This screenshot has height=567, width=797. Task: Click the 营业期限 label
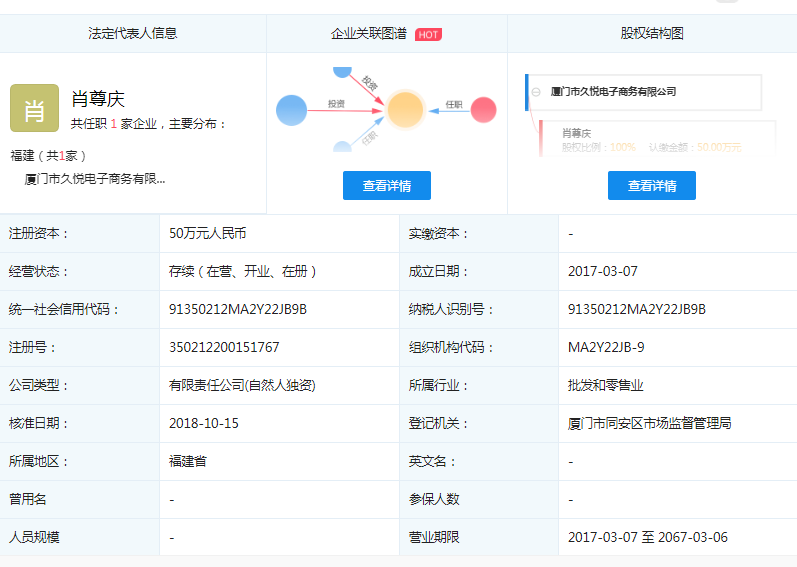coord(434,537)
